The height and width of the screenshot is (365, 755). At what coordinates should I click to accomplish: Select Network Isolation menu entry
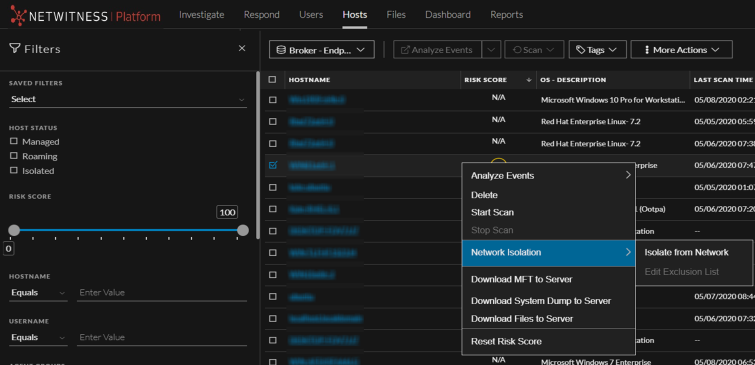coord(548,252)
